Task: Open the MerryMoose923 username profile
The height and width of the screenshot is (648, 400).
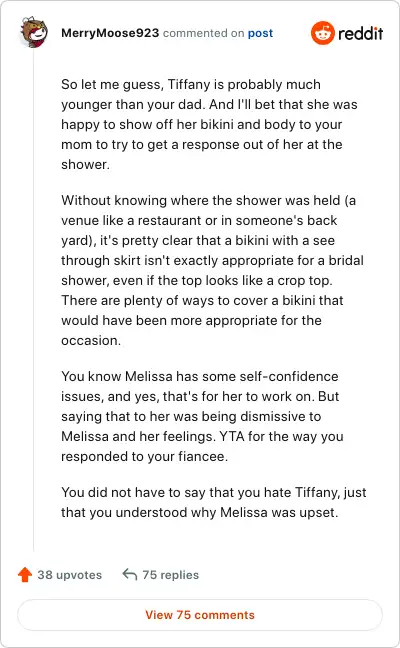Action: tap(110, 33)
